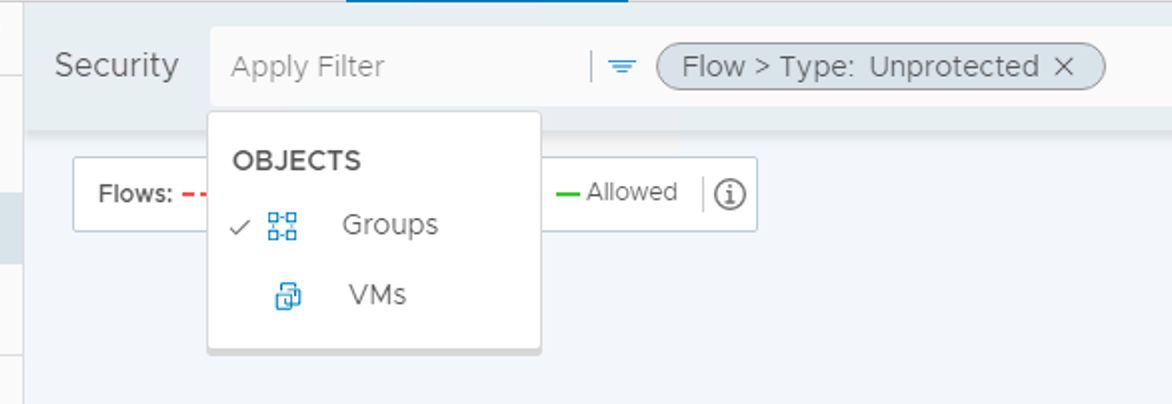Click into the Apply Filter field
The width and height of the screenshot is (1172, 404).
point(400,67)
